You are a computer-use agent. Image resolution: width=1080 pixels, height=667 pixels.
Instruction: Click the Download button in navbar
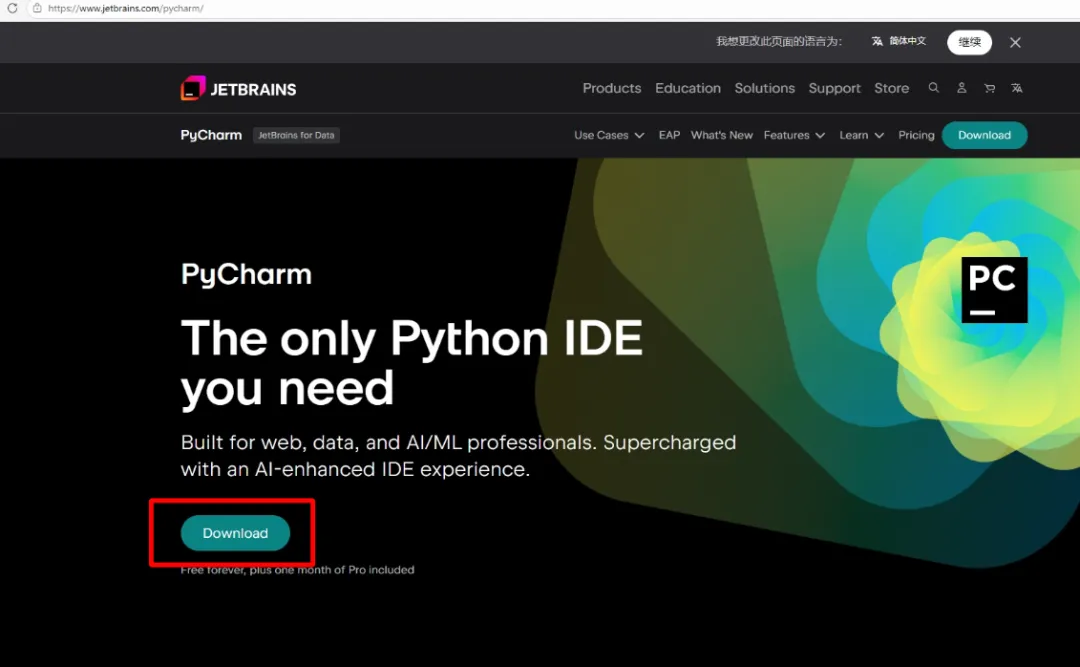pos(984,135)
